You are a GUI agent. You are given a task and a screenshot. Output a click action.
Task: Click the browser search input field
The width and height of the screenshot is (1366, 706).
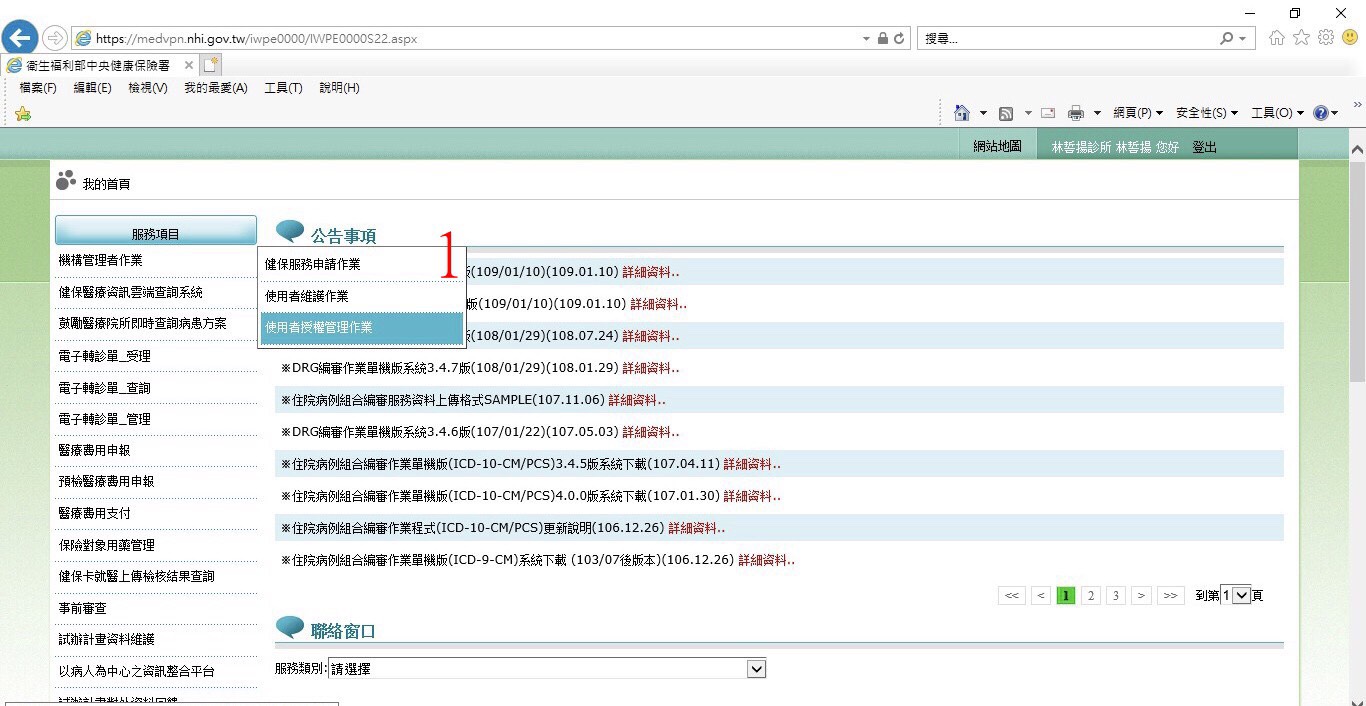1066,39
